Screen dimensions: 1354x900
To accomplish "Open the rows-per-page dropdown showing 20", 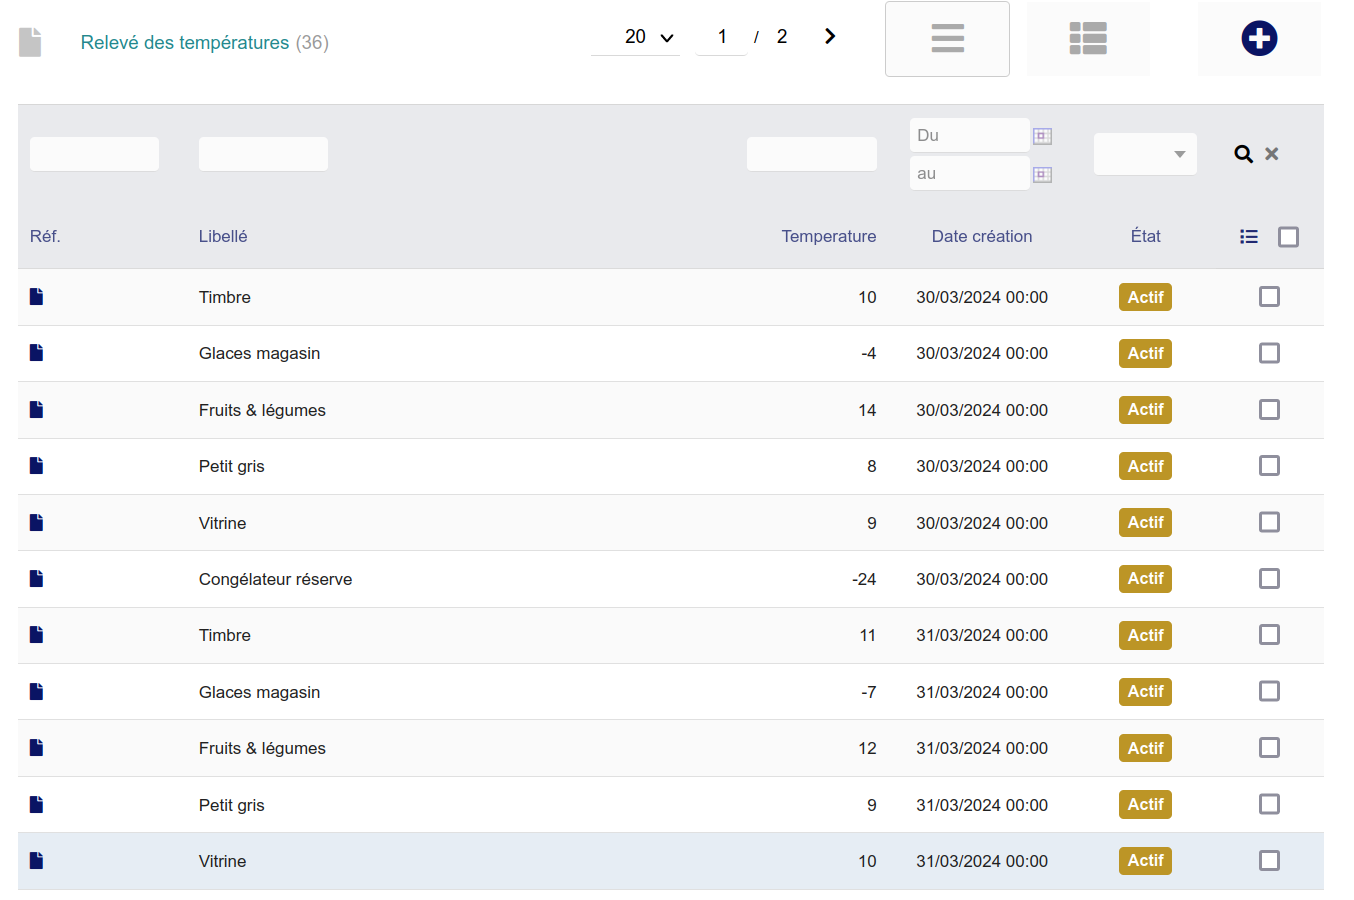I will 636,37.
